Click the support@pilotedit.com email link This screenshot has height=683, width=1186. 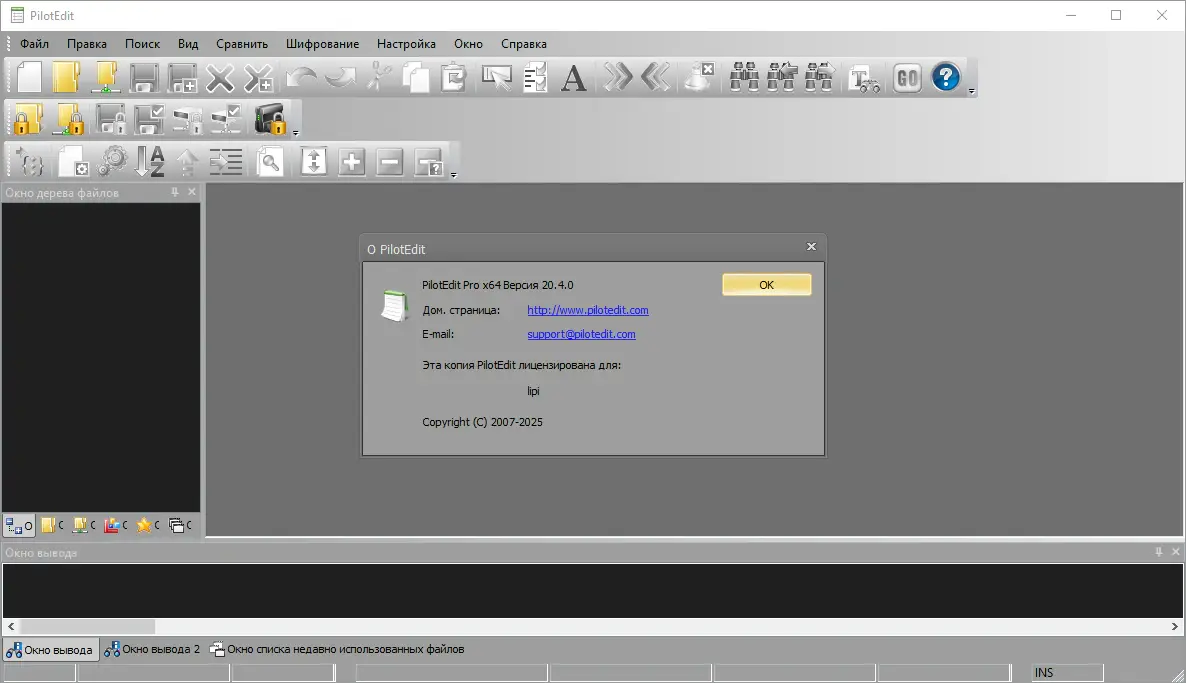click(581, 334)
